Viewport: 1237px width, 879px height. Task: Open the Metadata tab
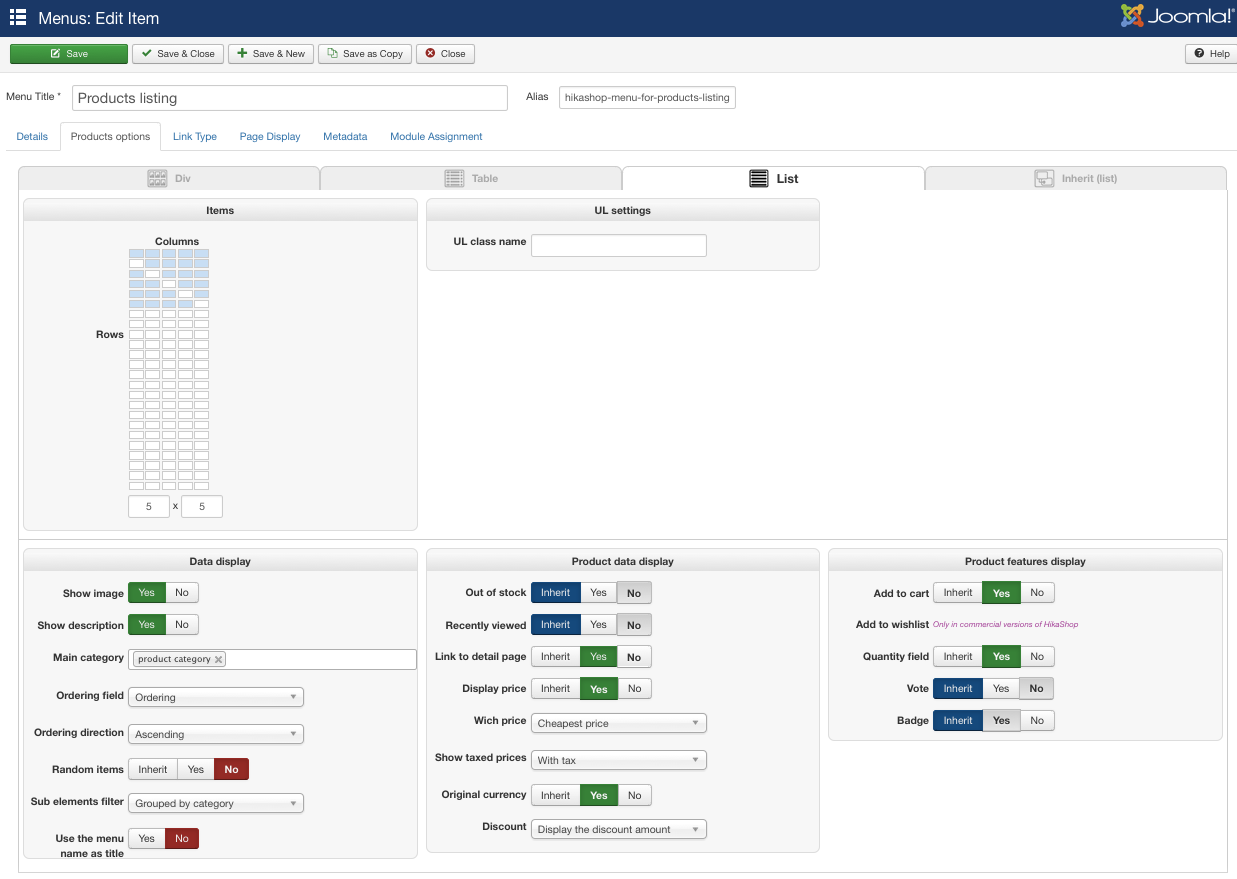[x=345, y=136]
